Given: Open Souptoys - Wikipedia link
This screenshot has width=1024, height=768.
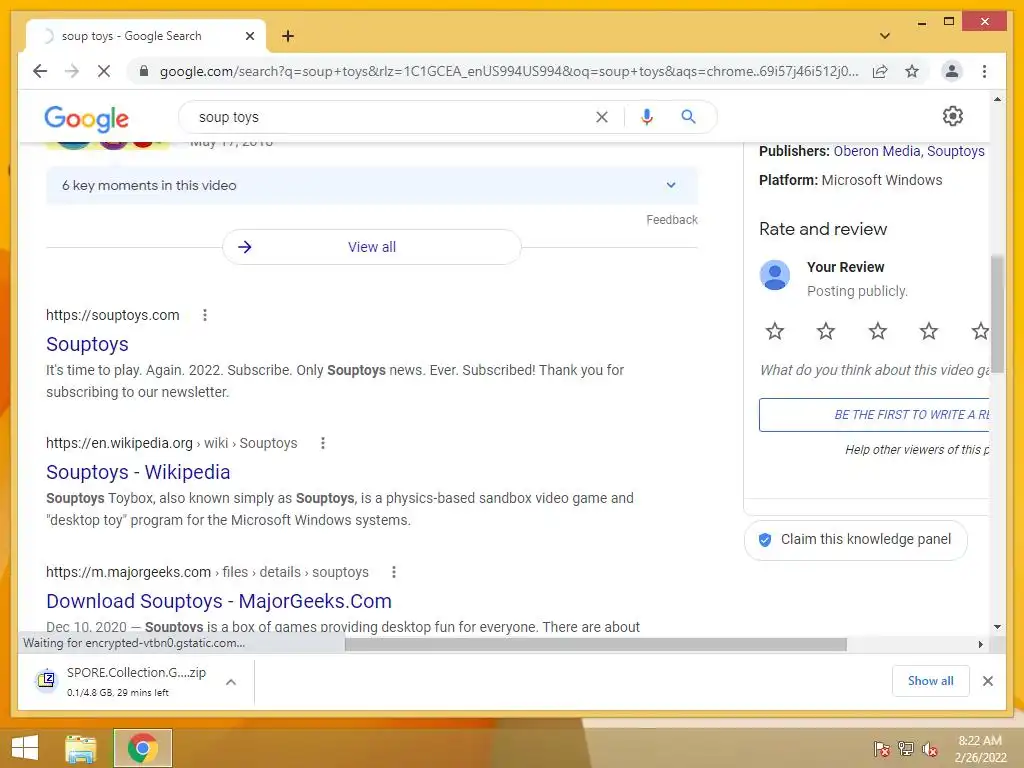Looking at the screenshot, I should click(138, 472).
